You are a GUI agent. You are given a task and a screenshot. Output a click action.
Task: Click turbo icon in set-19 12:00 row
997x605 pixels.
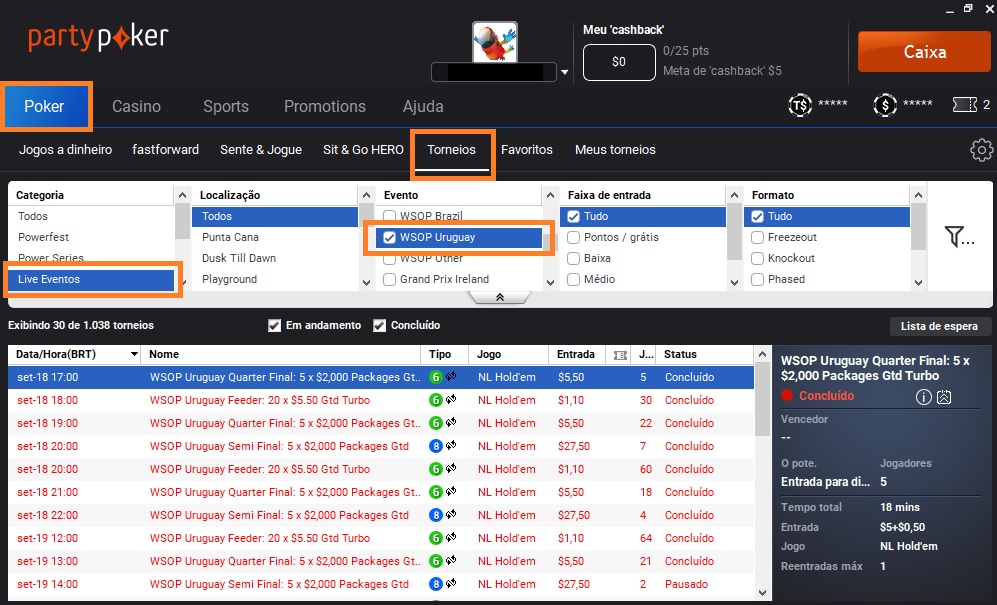[x=451, y=538]
